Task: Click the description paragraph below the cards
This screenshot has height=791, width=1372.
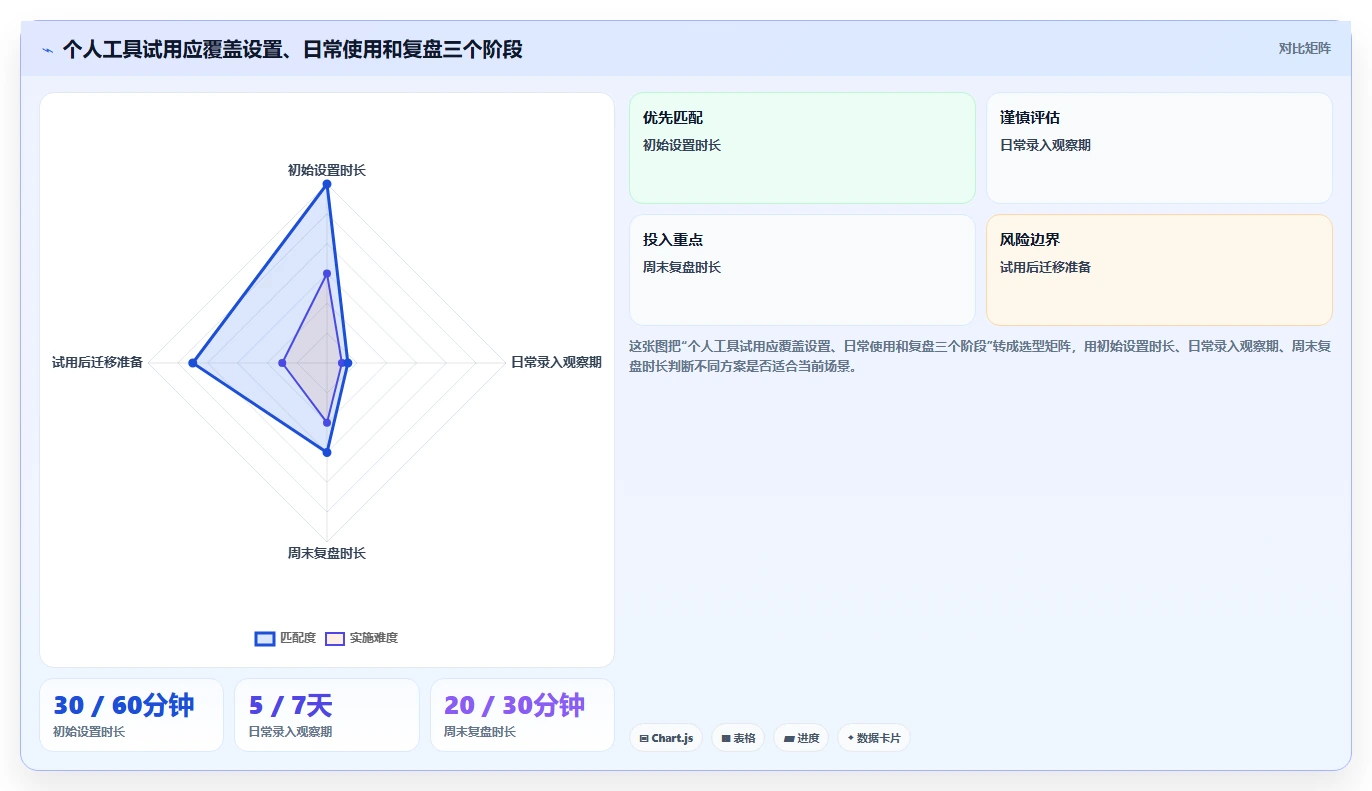Action: coord(980,356)
